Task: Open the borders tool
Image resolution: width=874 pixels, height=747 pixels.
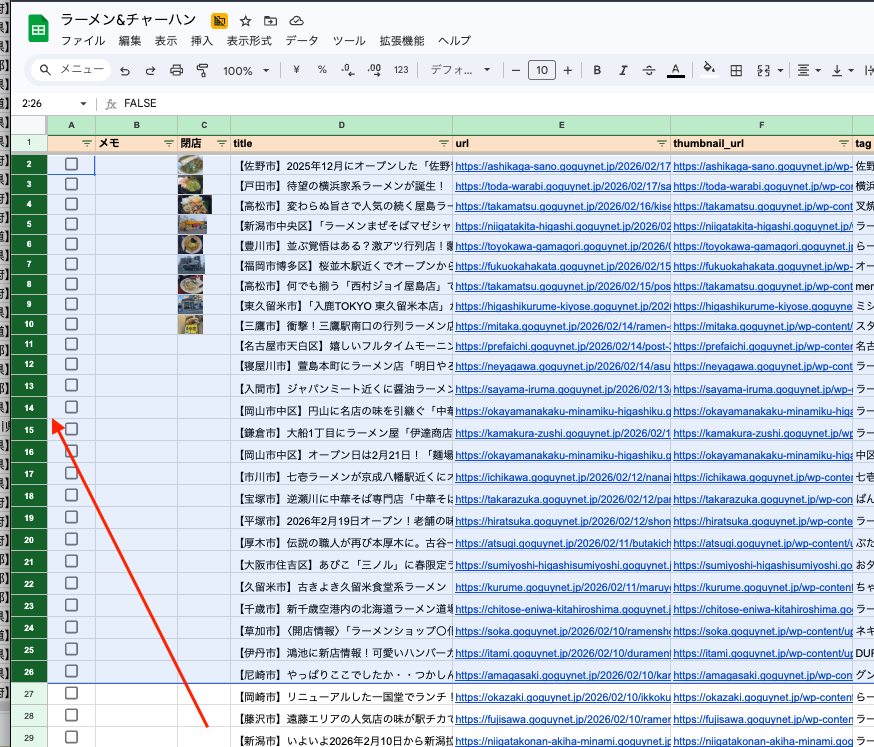Action: [x=736, y=71]
